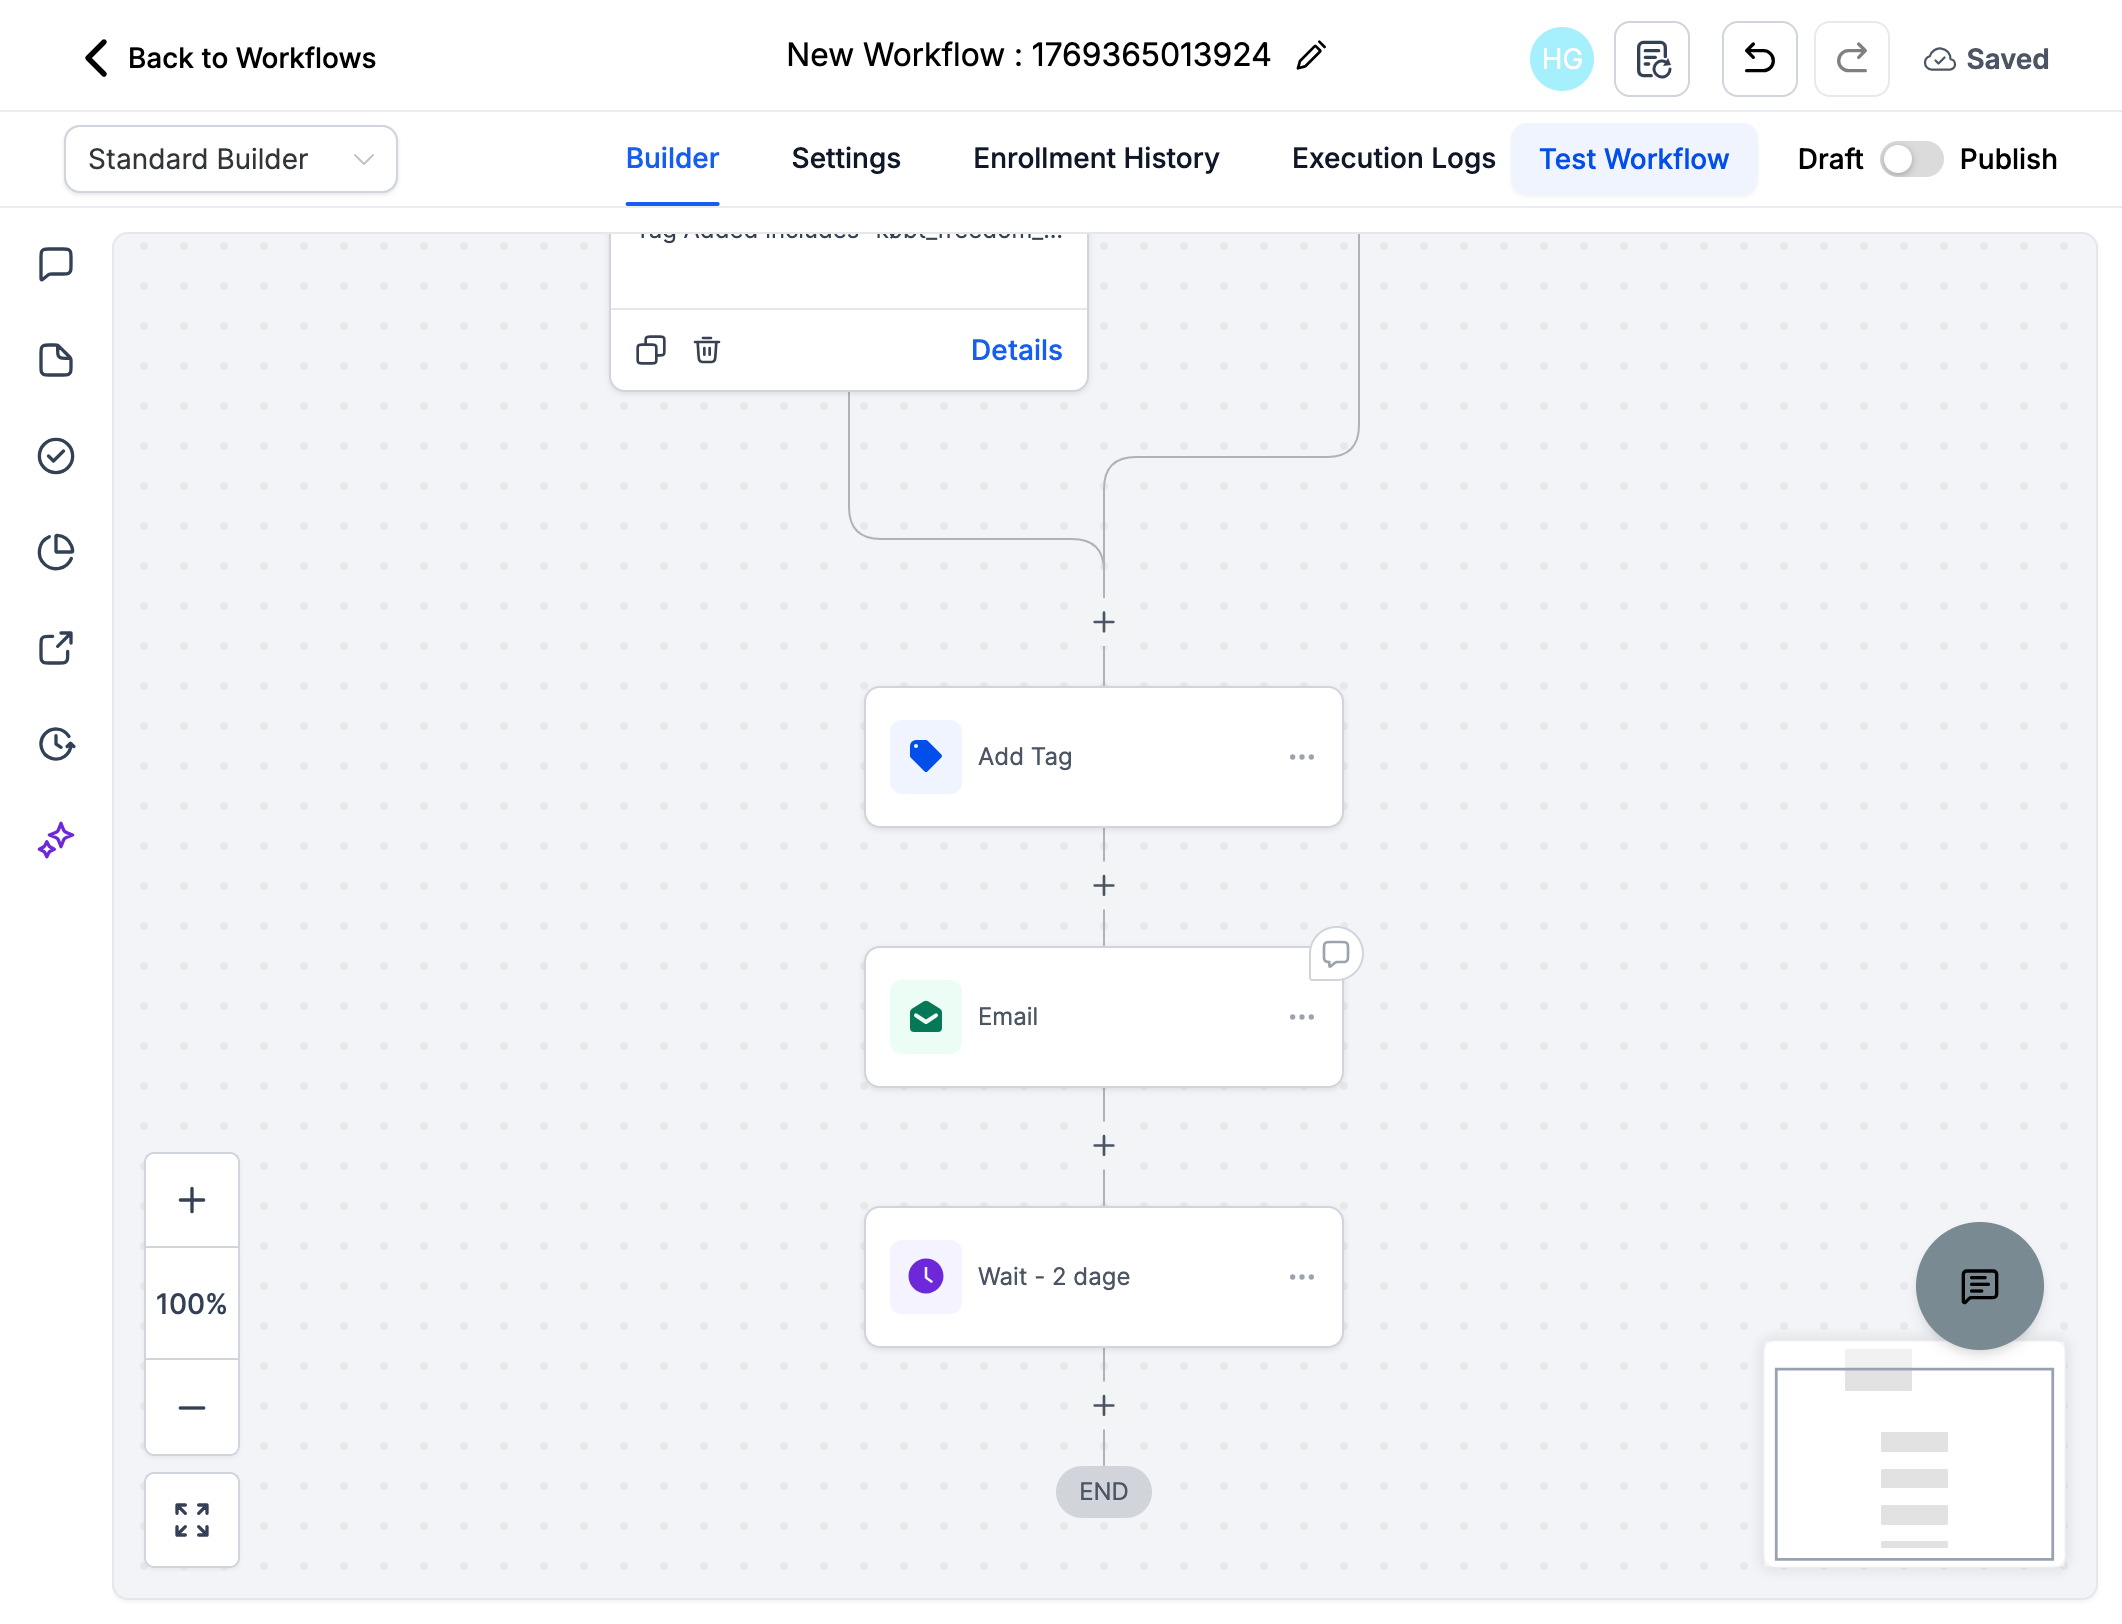Screen dimensions: 2122x1624
Task: Click the Test Workflow button
Action: coord(1634,159)
